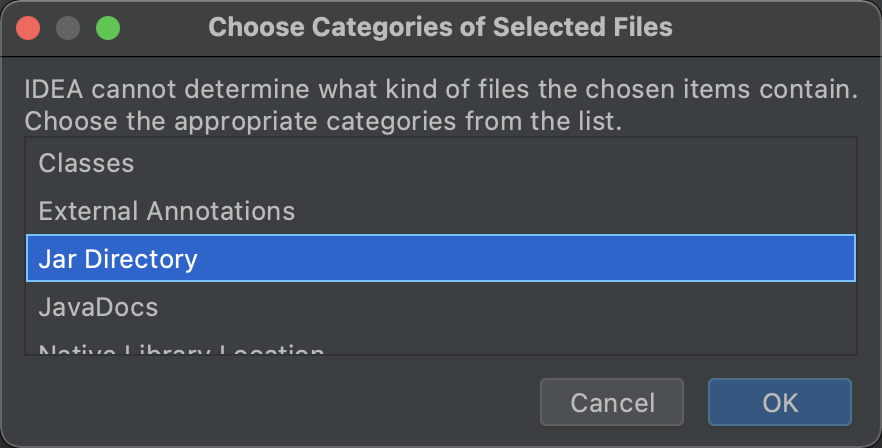882x448 pixels.
Task: Confirm the selection with OK
Action: (779, 403)
